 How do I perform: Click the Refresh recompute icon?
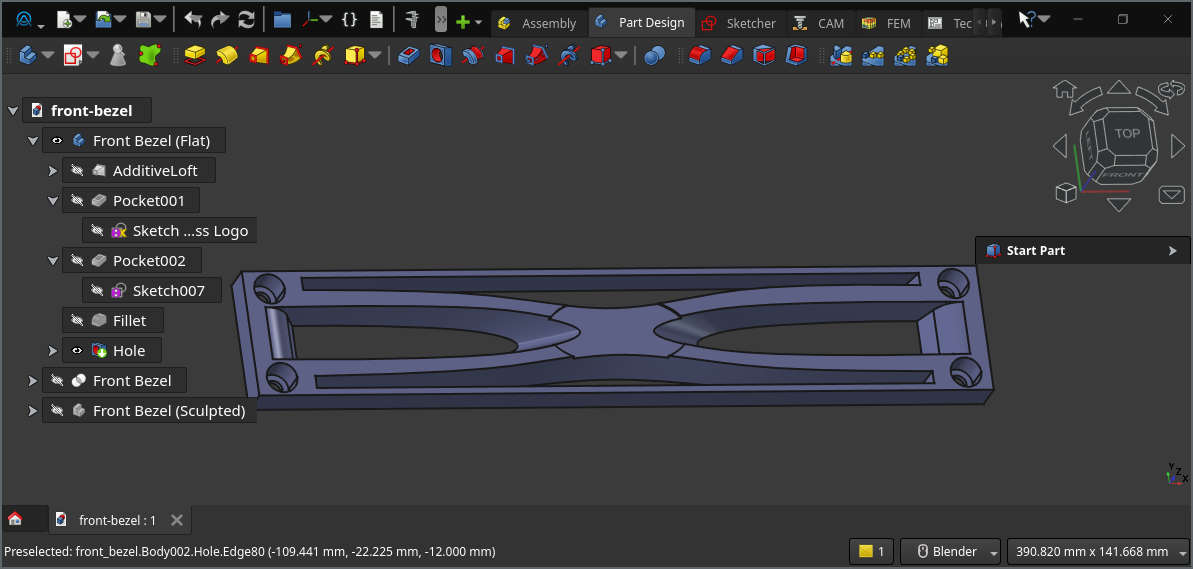[246, 20]
